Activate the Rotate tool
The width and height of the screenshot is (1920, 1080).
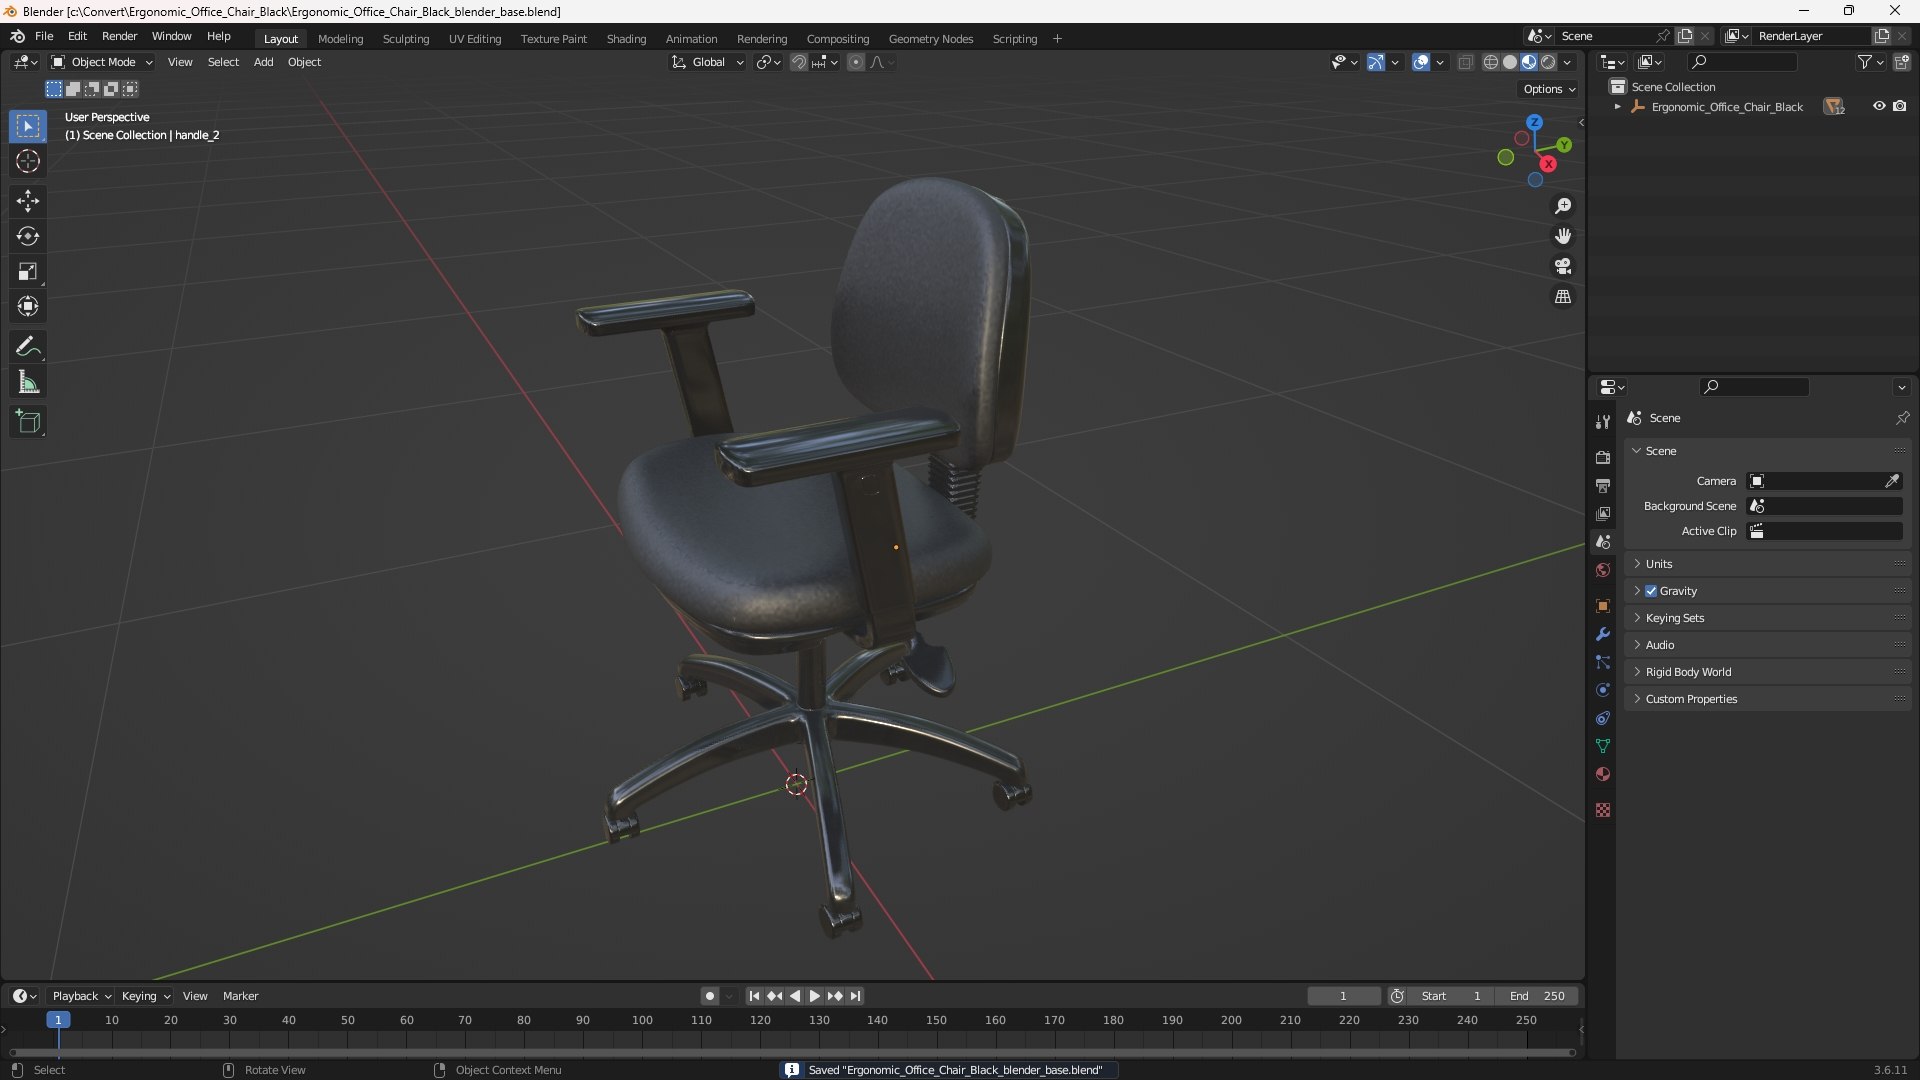(28, 236)
